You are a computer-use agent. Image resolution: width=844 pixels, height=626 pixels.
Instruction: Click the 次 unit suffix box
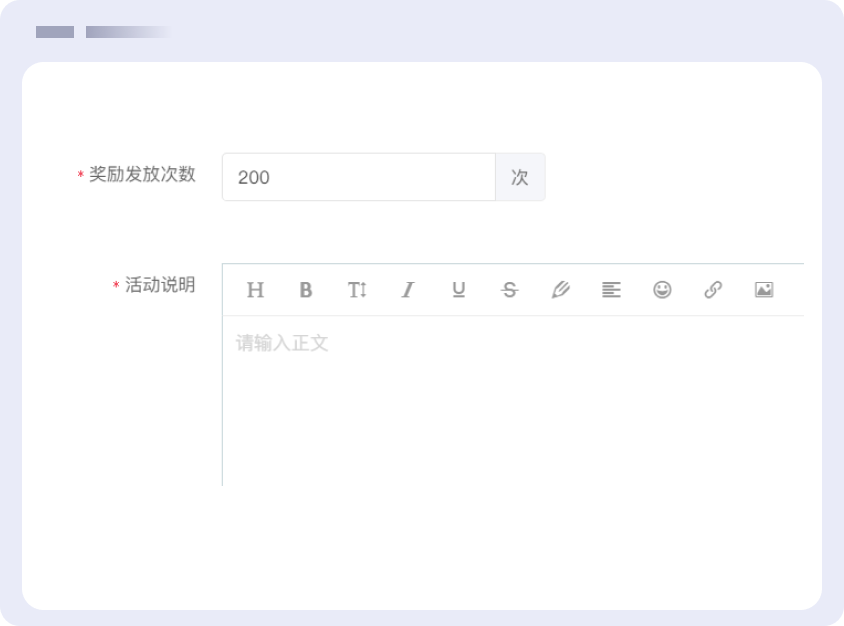[x=520, y=177]
